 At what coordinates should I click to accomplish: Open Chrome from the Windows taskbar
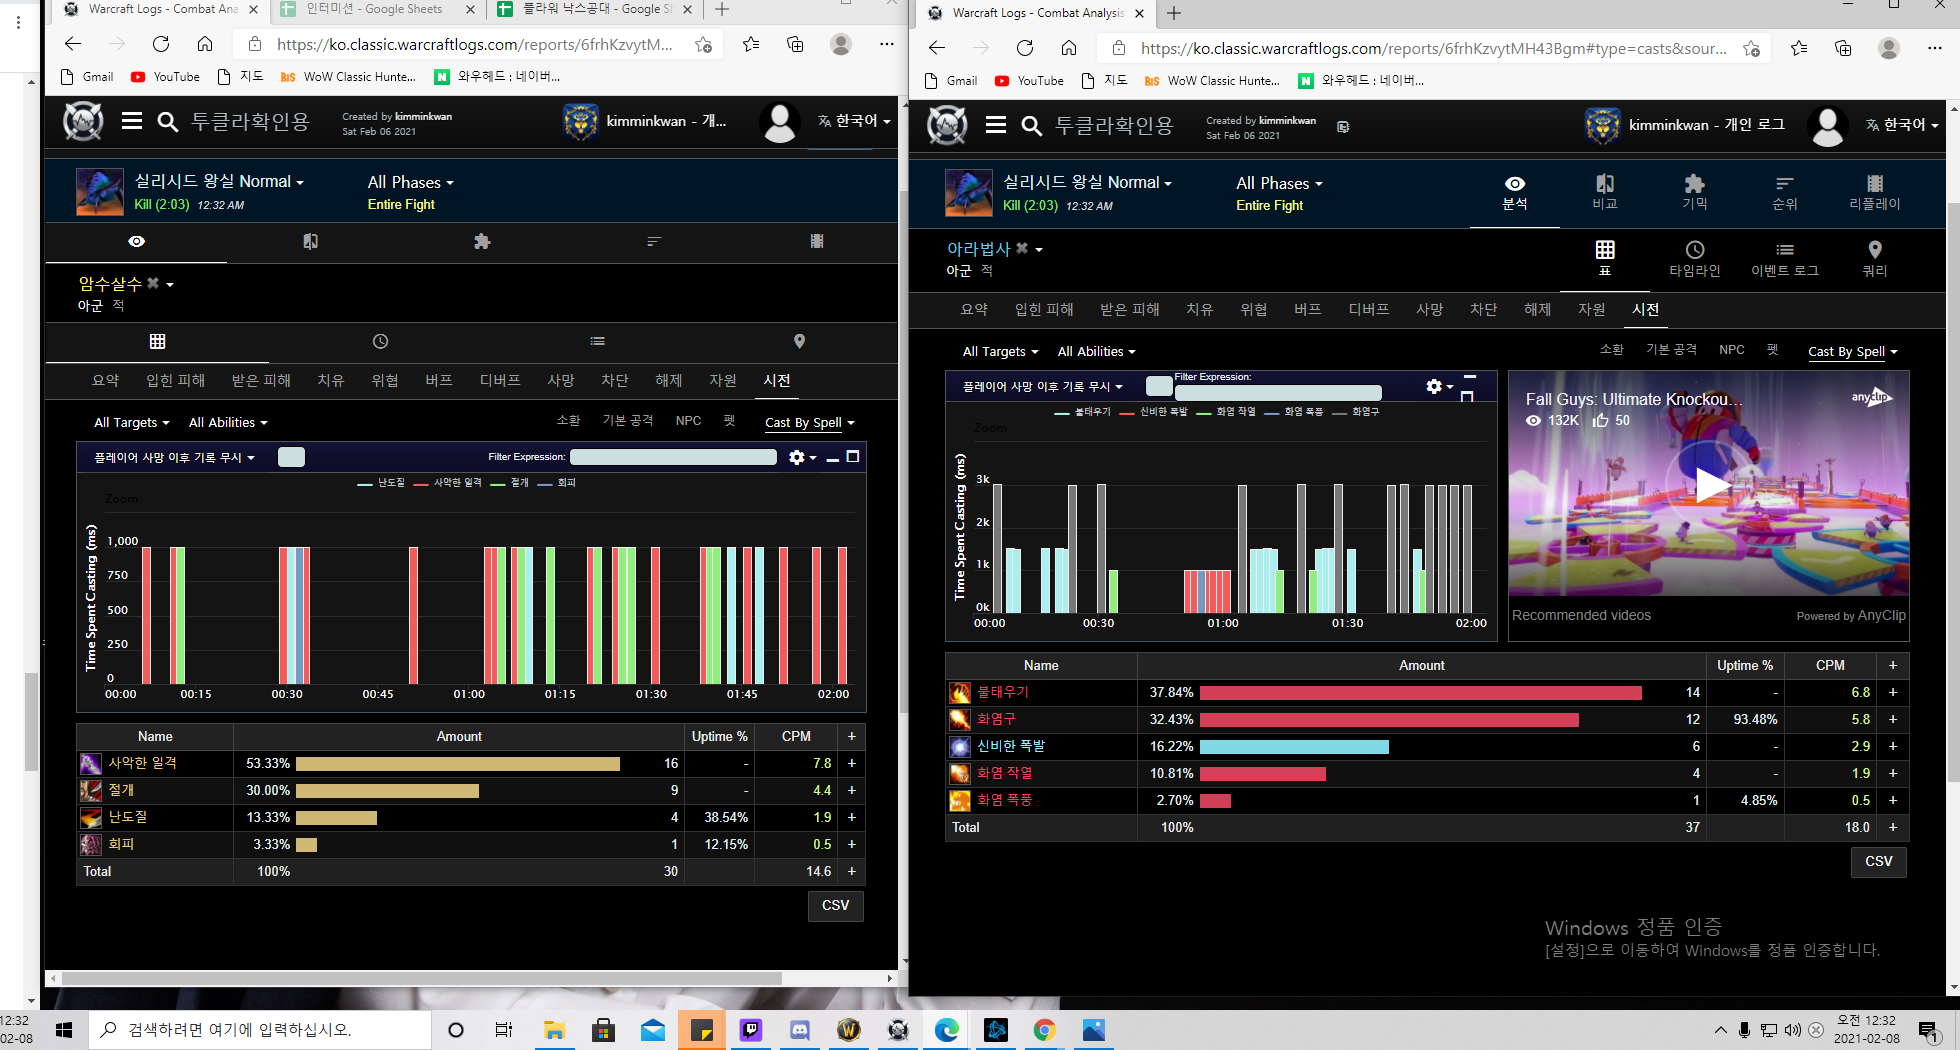(1044, 1030)
